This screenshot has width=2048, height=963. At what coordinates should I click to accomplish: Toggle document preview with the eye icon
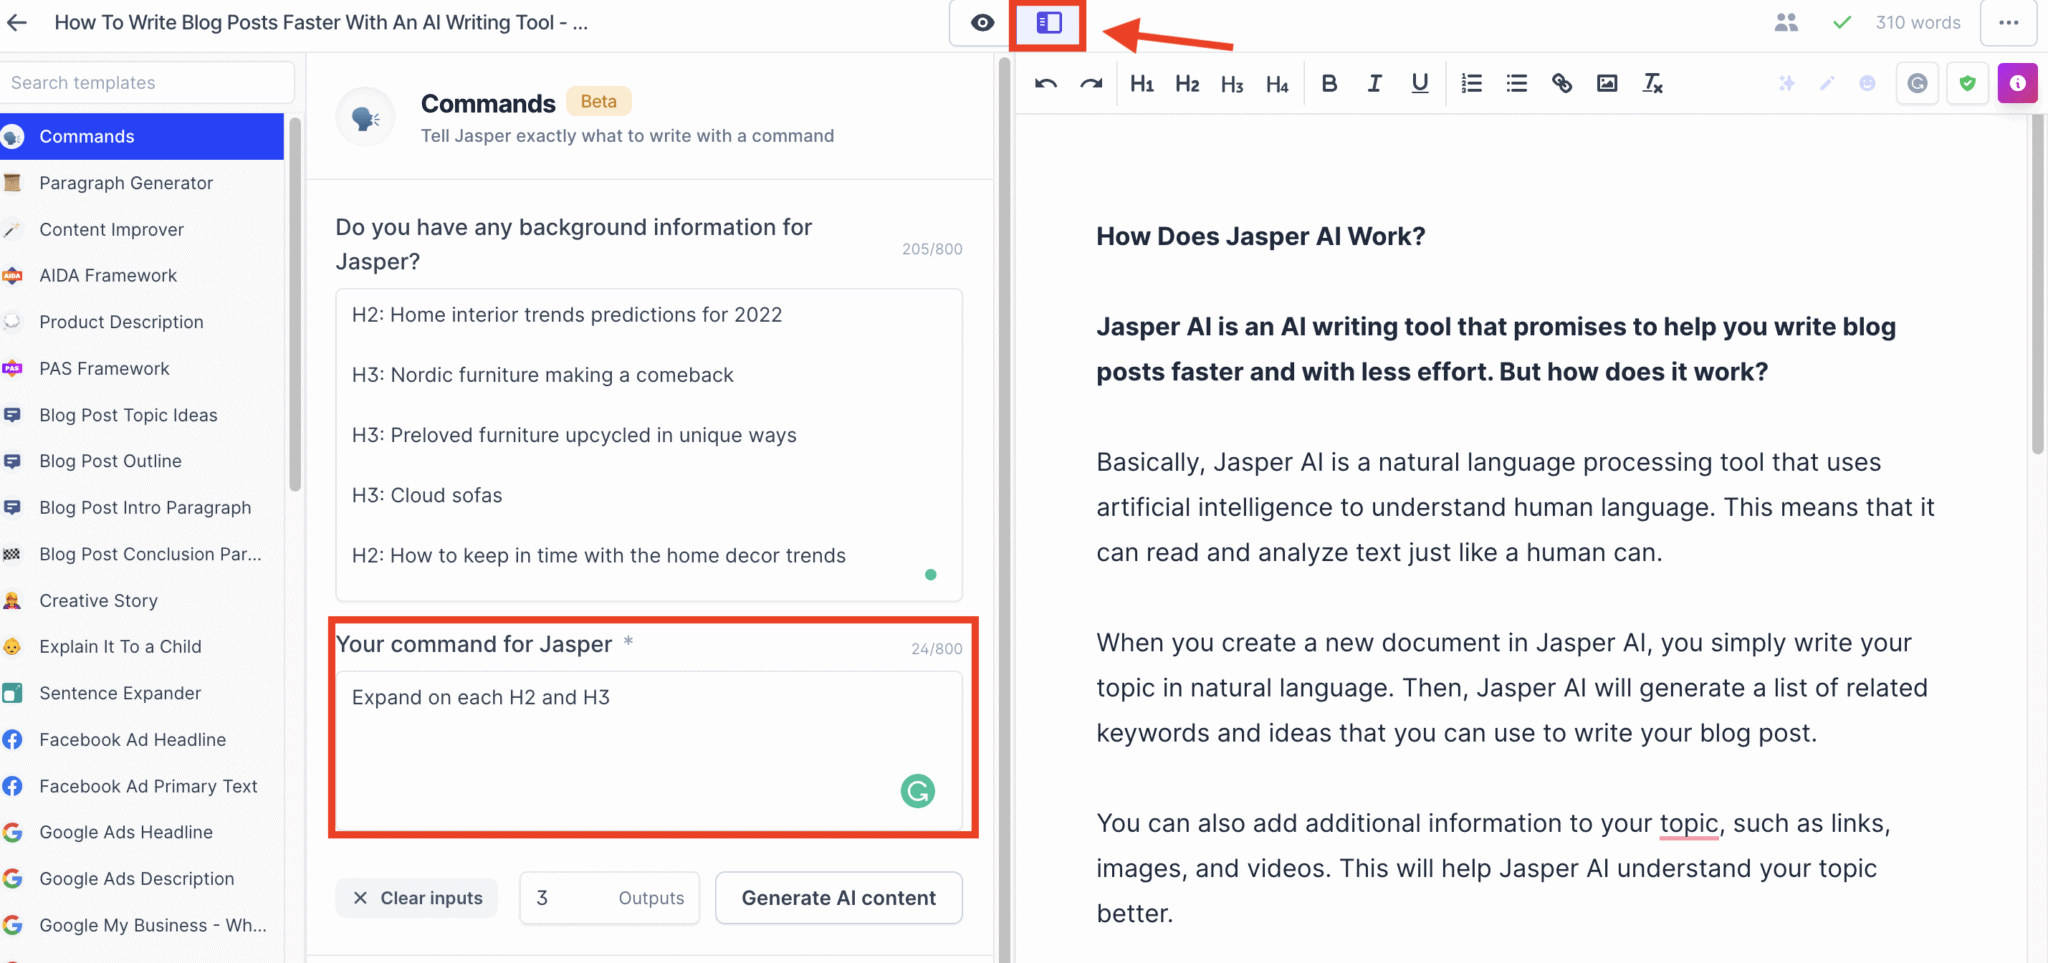click(x=981, y=22)
